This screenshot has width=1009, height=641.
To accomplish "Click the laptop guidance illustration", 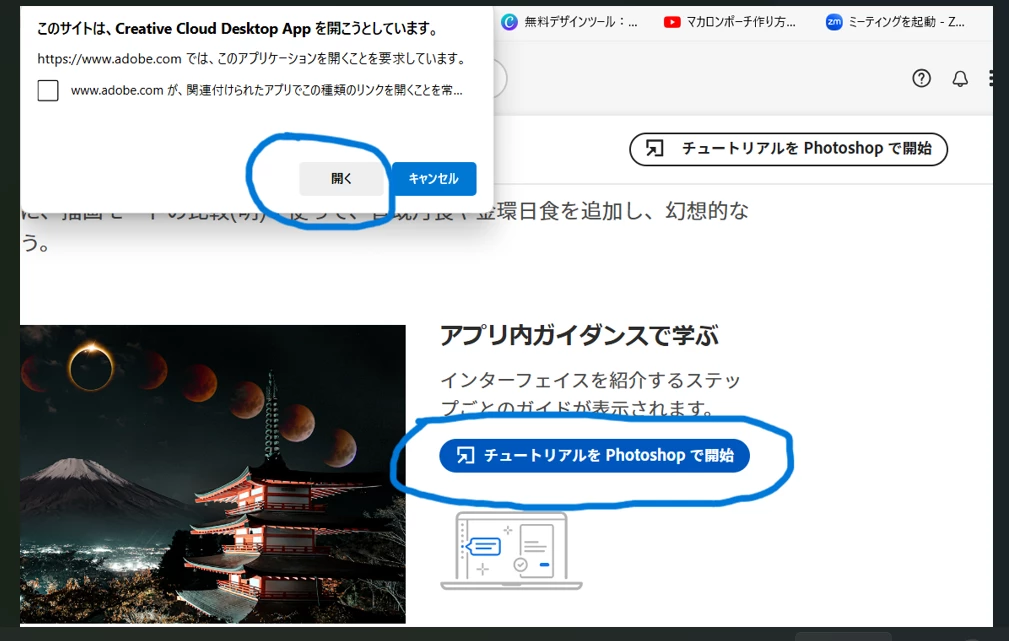I will pos(512,551).
